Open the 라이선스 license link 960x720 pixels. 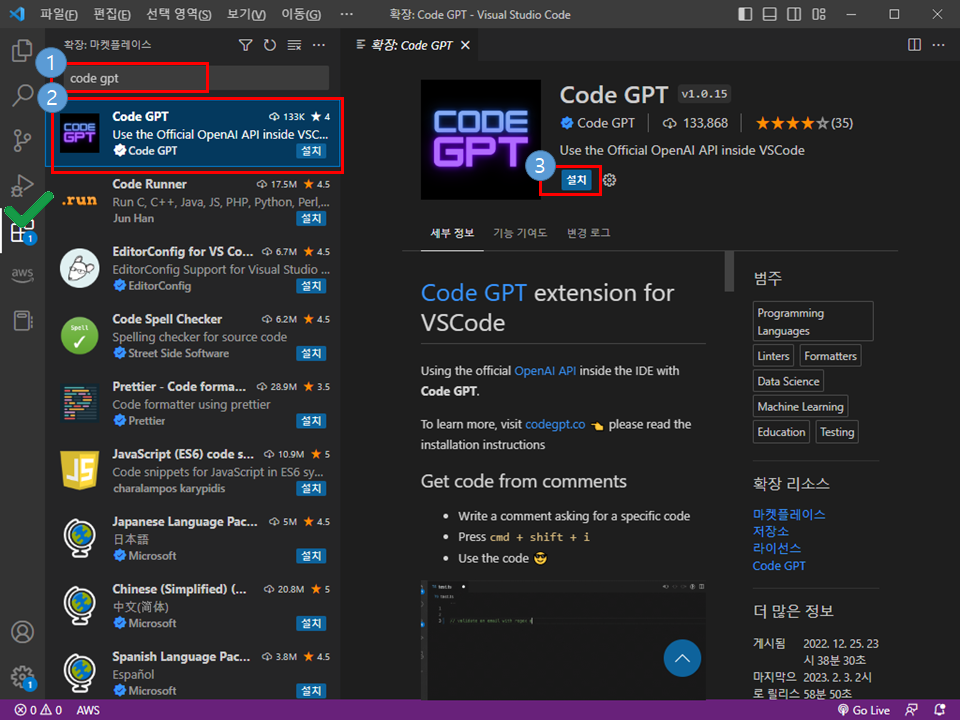coord(776,548)
